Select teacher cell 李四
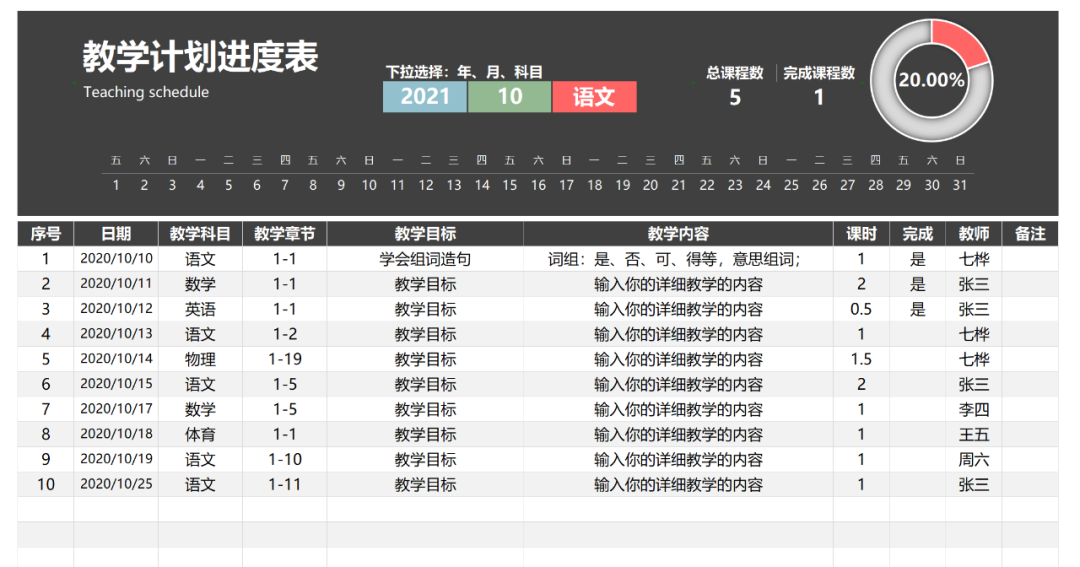The height and width of the screenshot is (567, 1080). (x=974, y=409)
